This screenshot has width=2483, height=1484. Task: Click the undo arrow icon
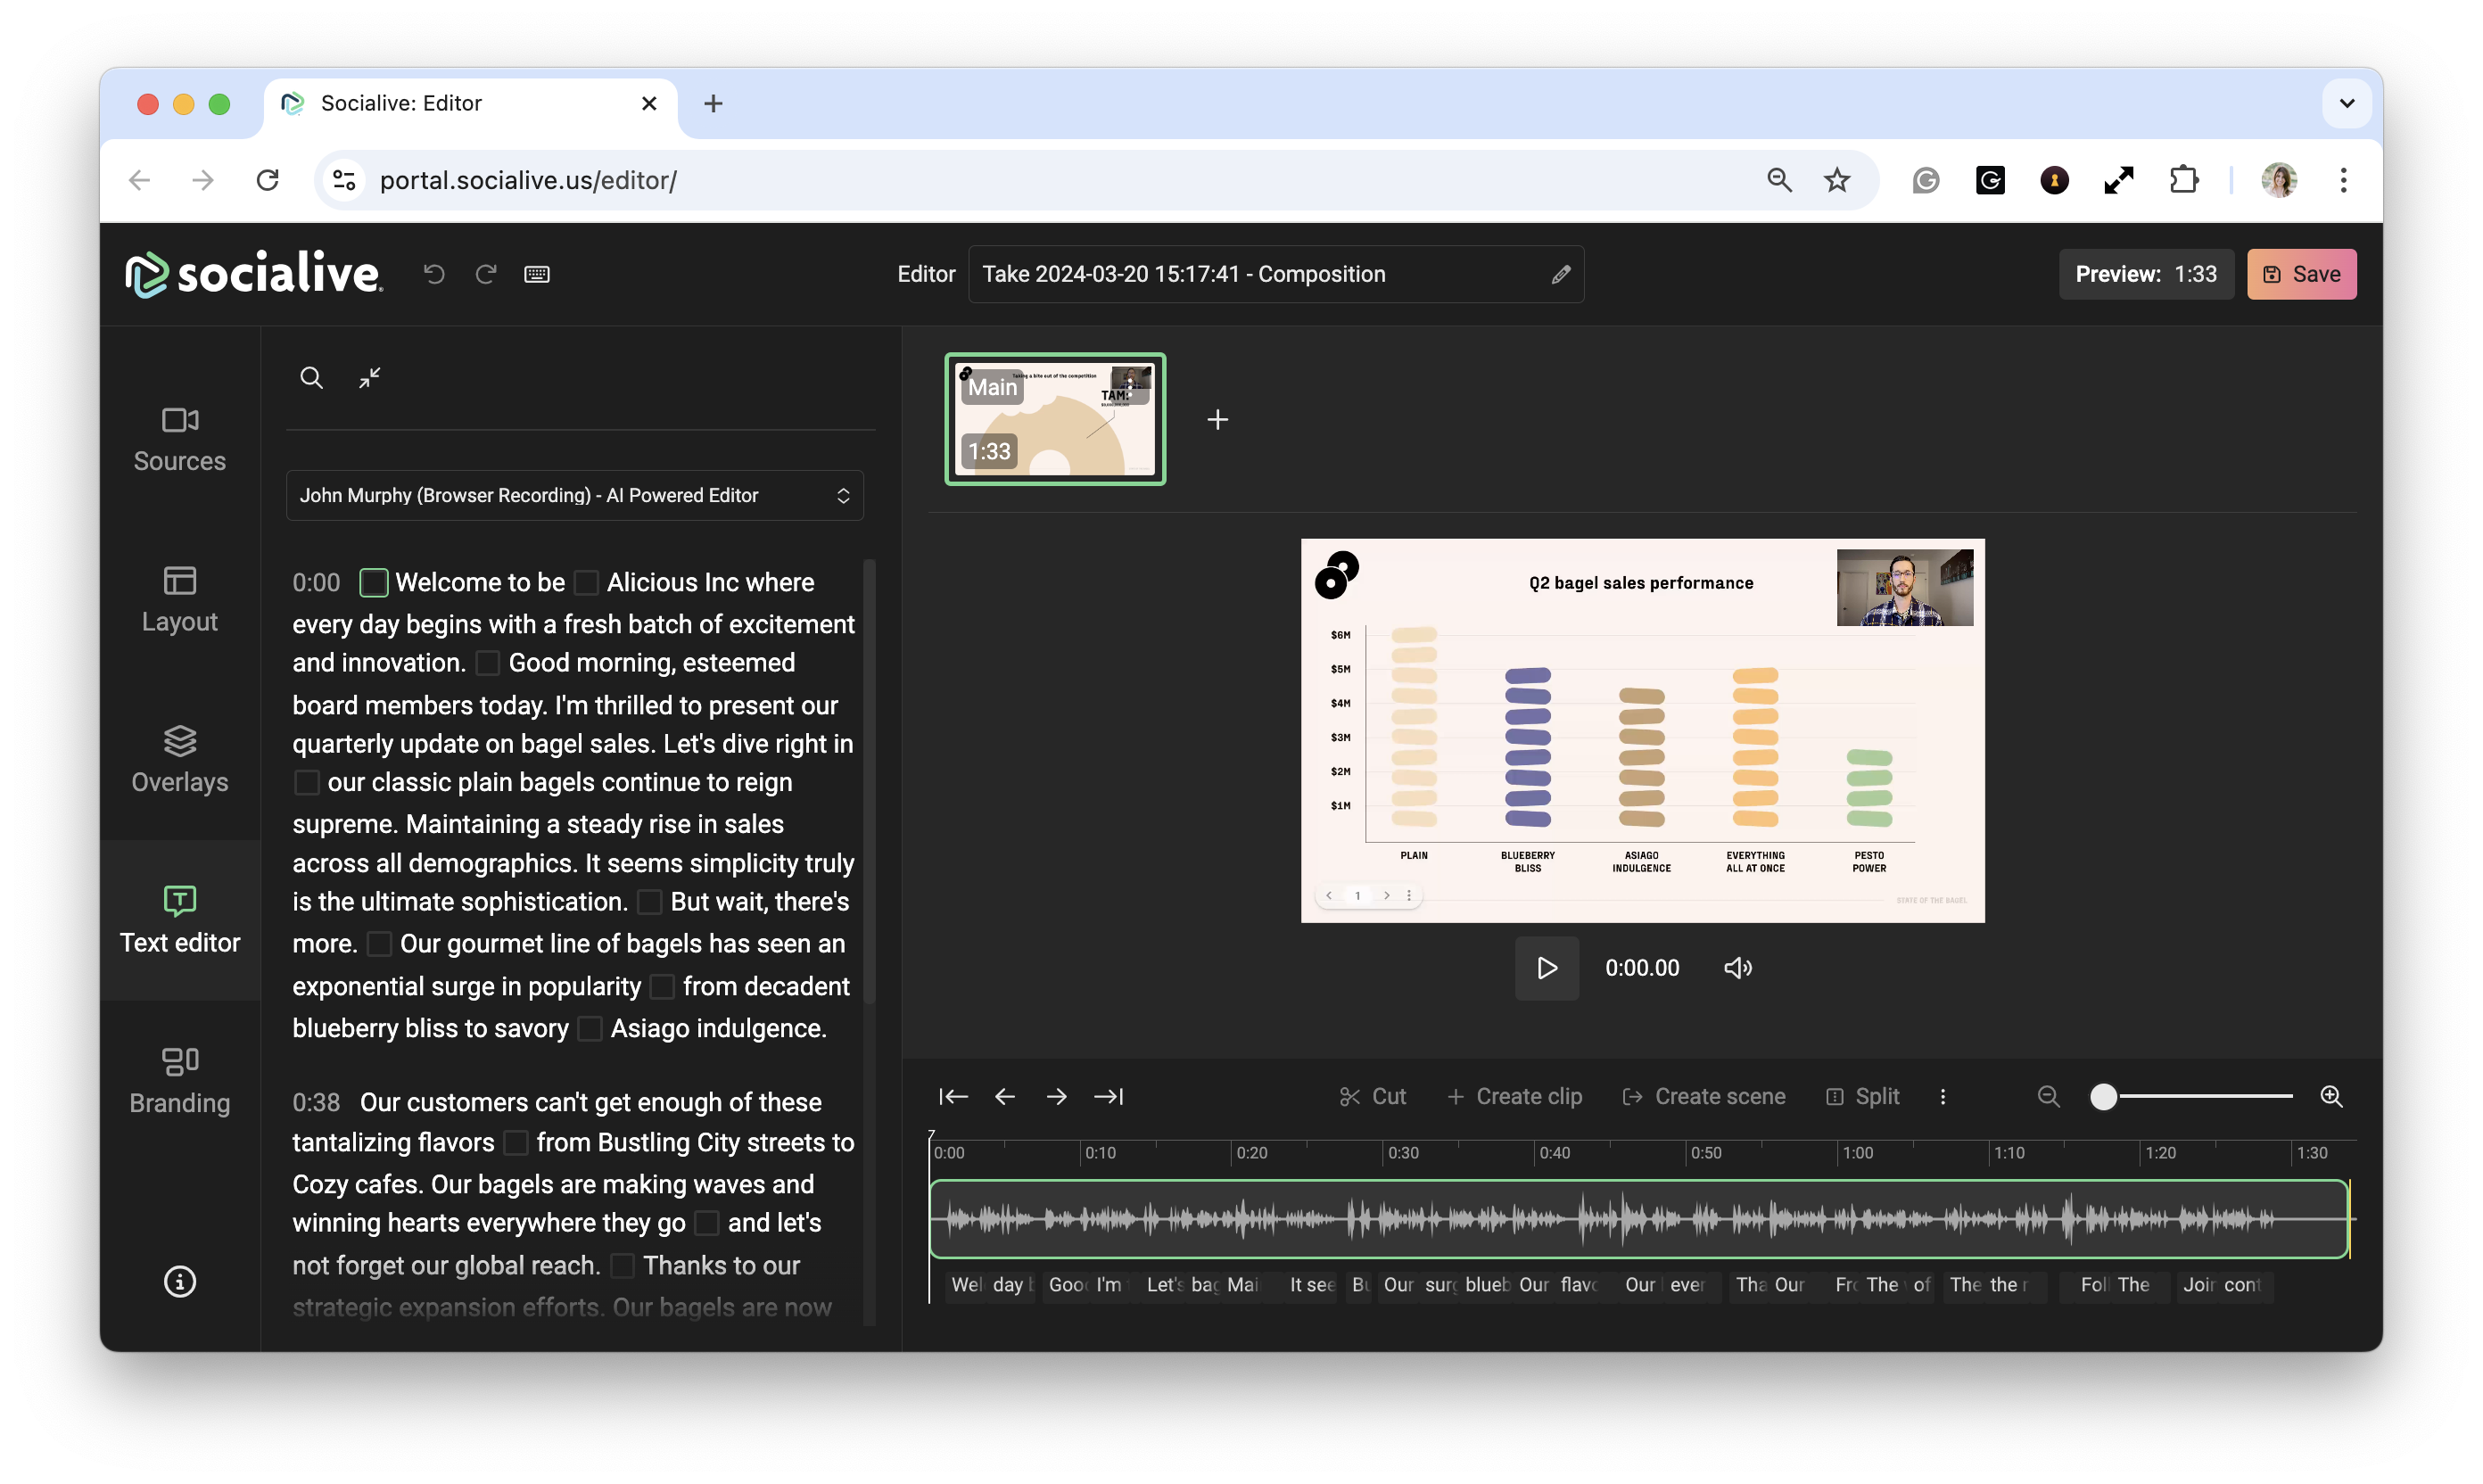[434, 274]
